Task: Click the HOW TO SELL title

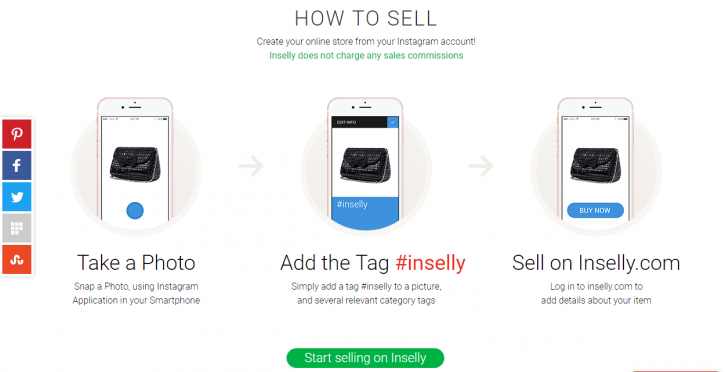Action: click(366, 18)
